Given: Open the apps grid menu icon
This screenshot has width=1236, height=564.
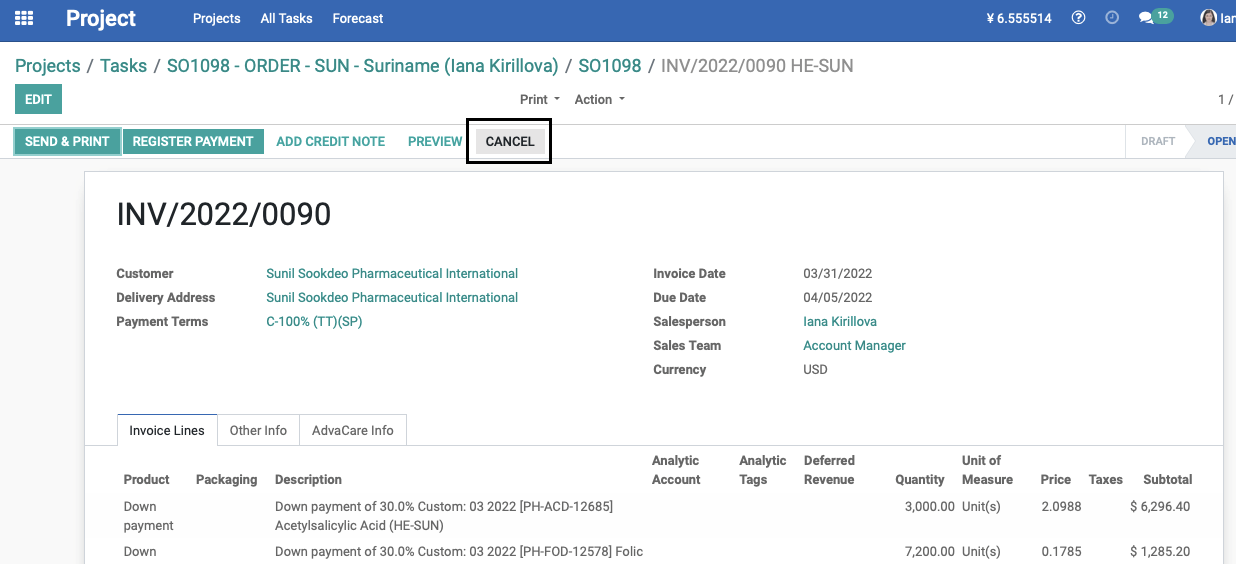Looking at the screenshot, I should (x=24, y=18).
